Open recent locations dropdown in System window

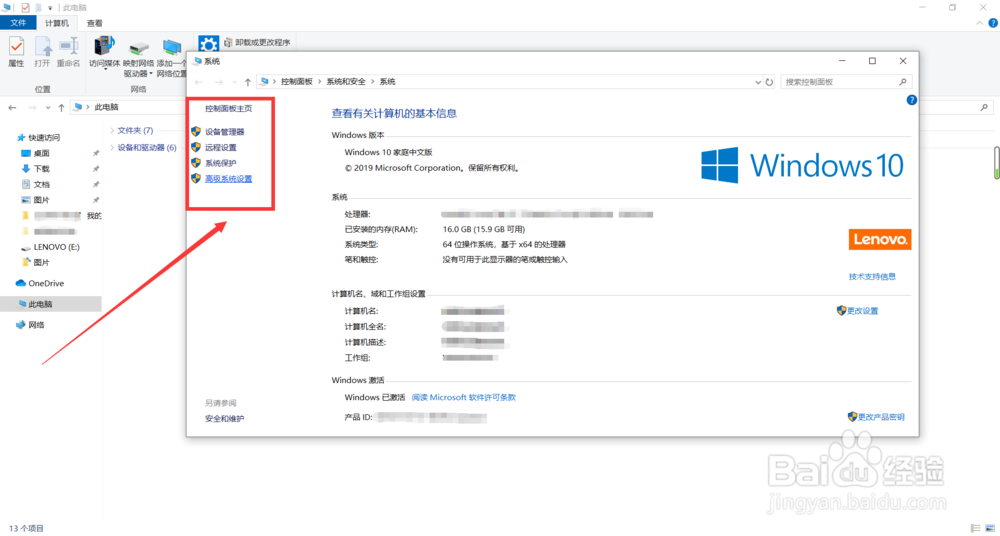click(x=234, y=82)
